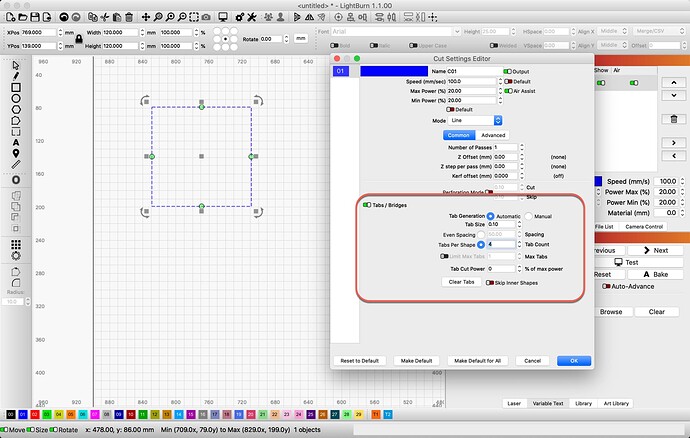
Task: Open the camera capture icon in the toolbar
Action: tap(206, 17)
